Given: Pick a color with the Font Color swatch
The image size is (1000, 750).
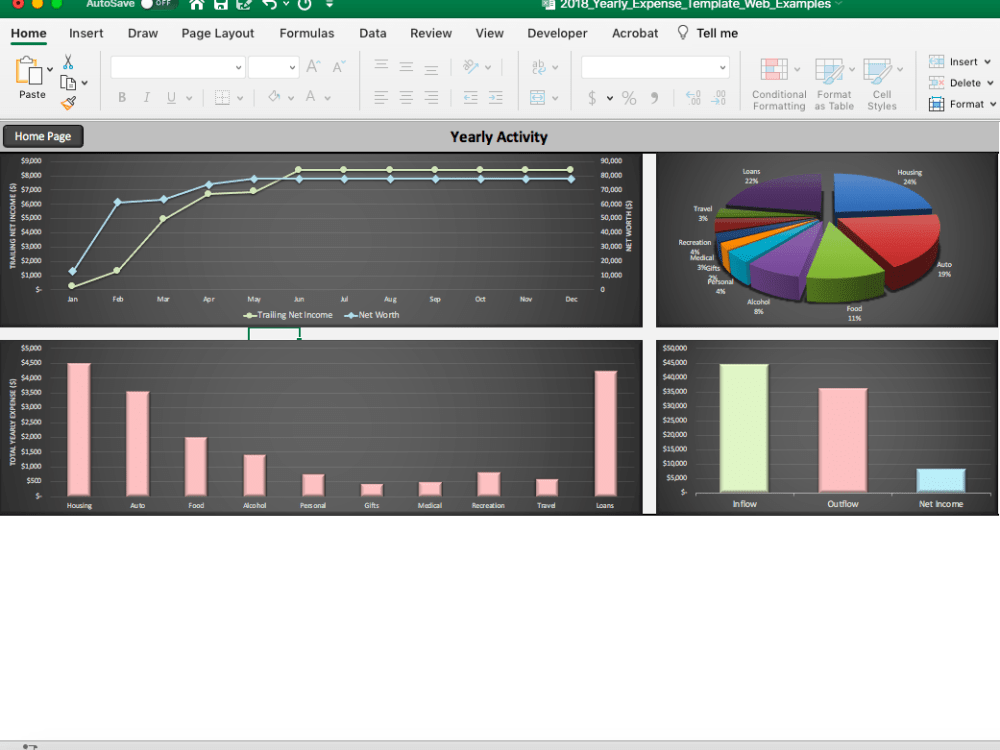Looking at the screenshot, I should (310, 96).
